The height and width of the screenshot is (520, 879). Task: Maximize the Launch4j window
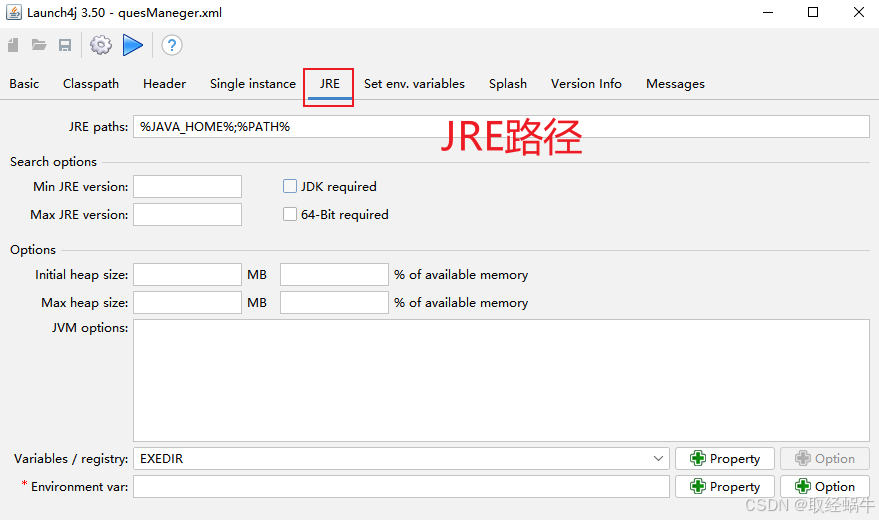click(813, 12)
